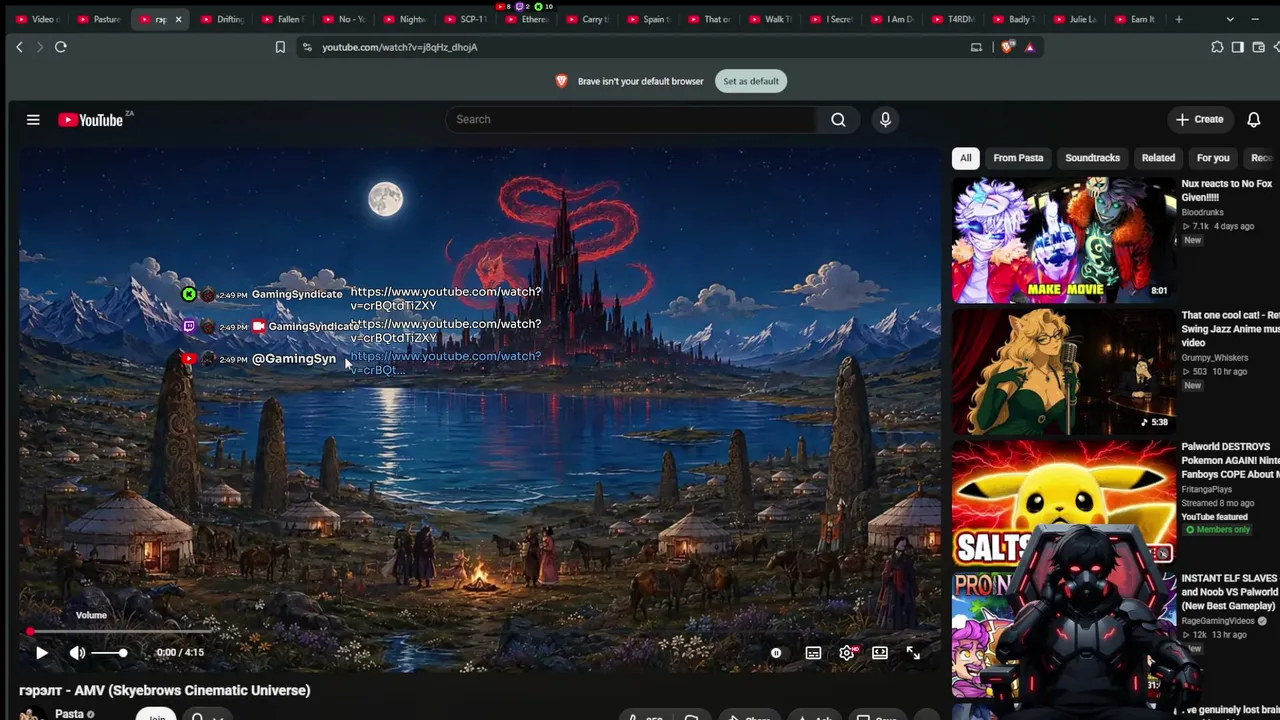The width and height of the screenshot is (1280, 720).
Task: Switch to the "Drifting" browser tab
Action: pyautogui.click(x=222, y=19)
